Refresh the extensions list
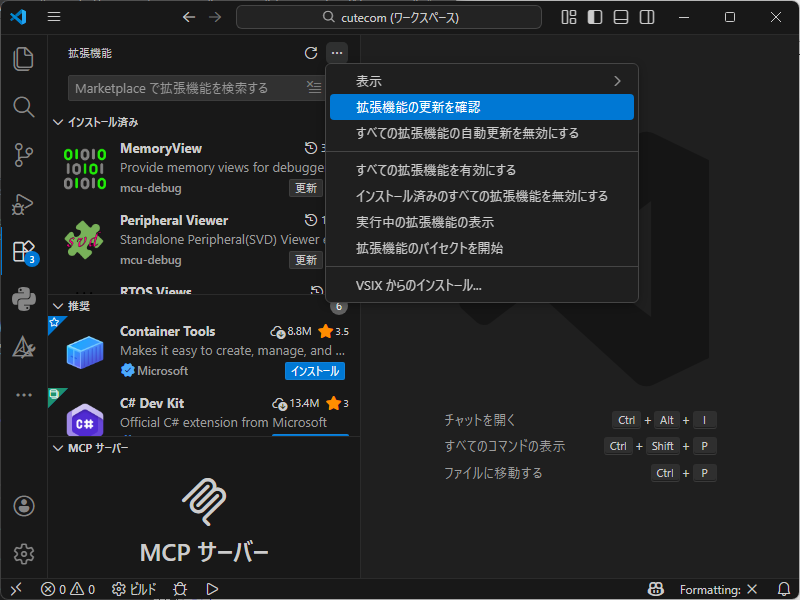 click(311, 53)
